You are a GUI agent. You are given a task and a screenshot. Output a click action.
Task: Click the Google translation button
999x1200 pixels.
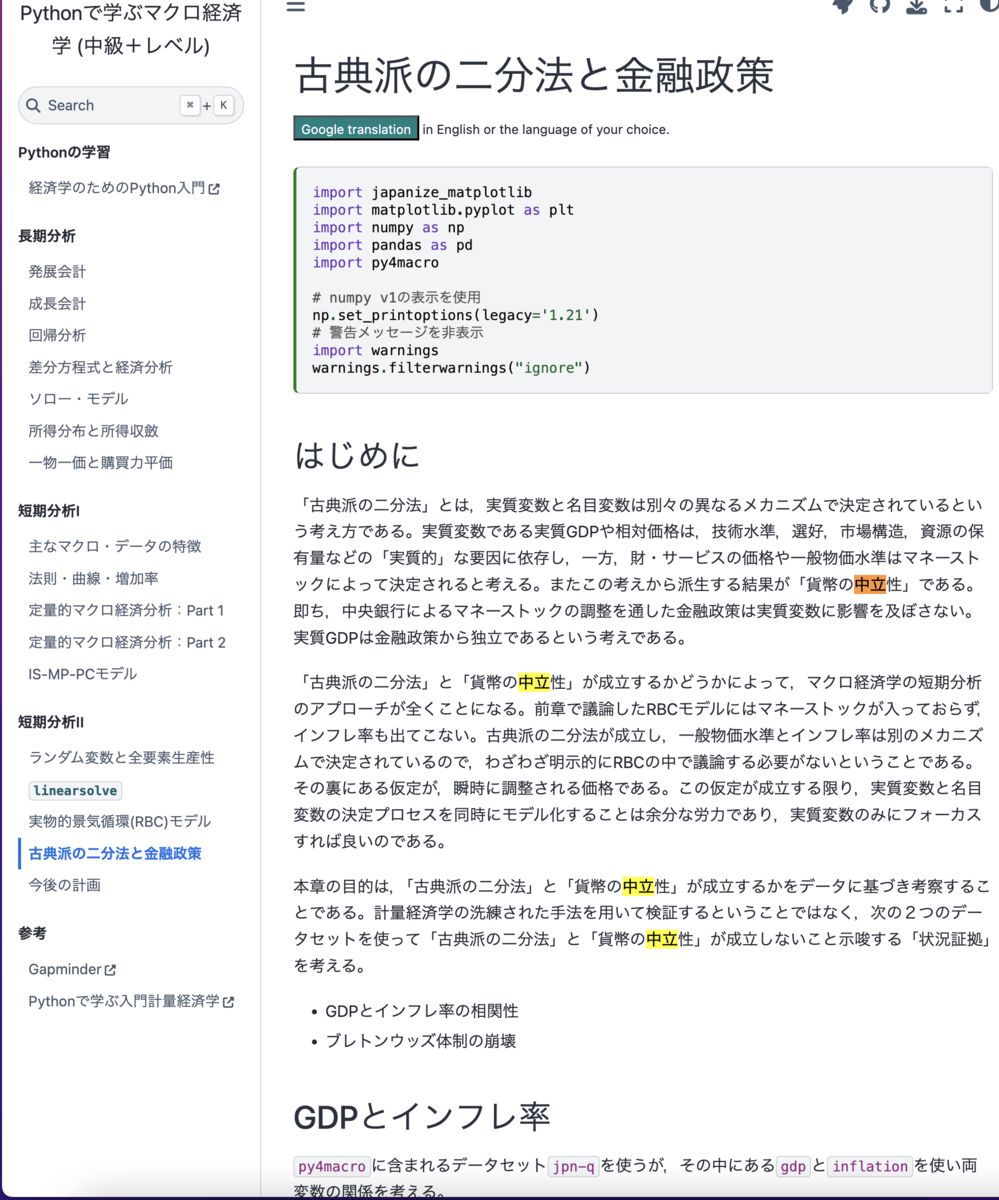356,129
